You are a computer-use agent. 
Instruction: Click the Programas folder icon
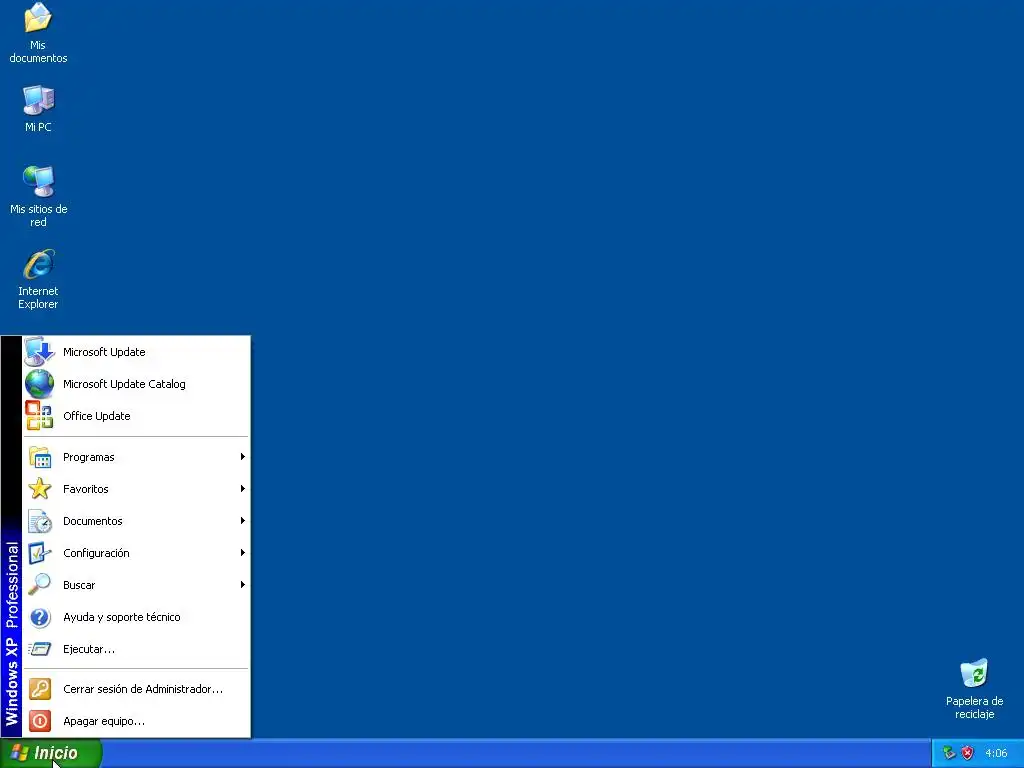[x=40, y=457]
